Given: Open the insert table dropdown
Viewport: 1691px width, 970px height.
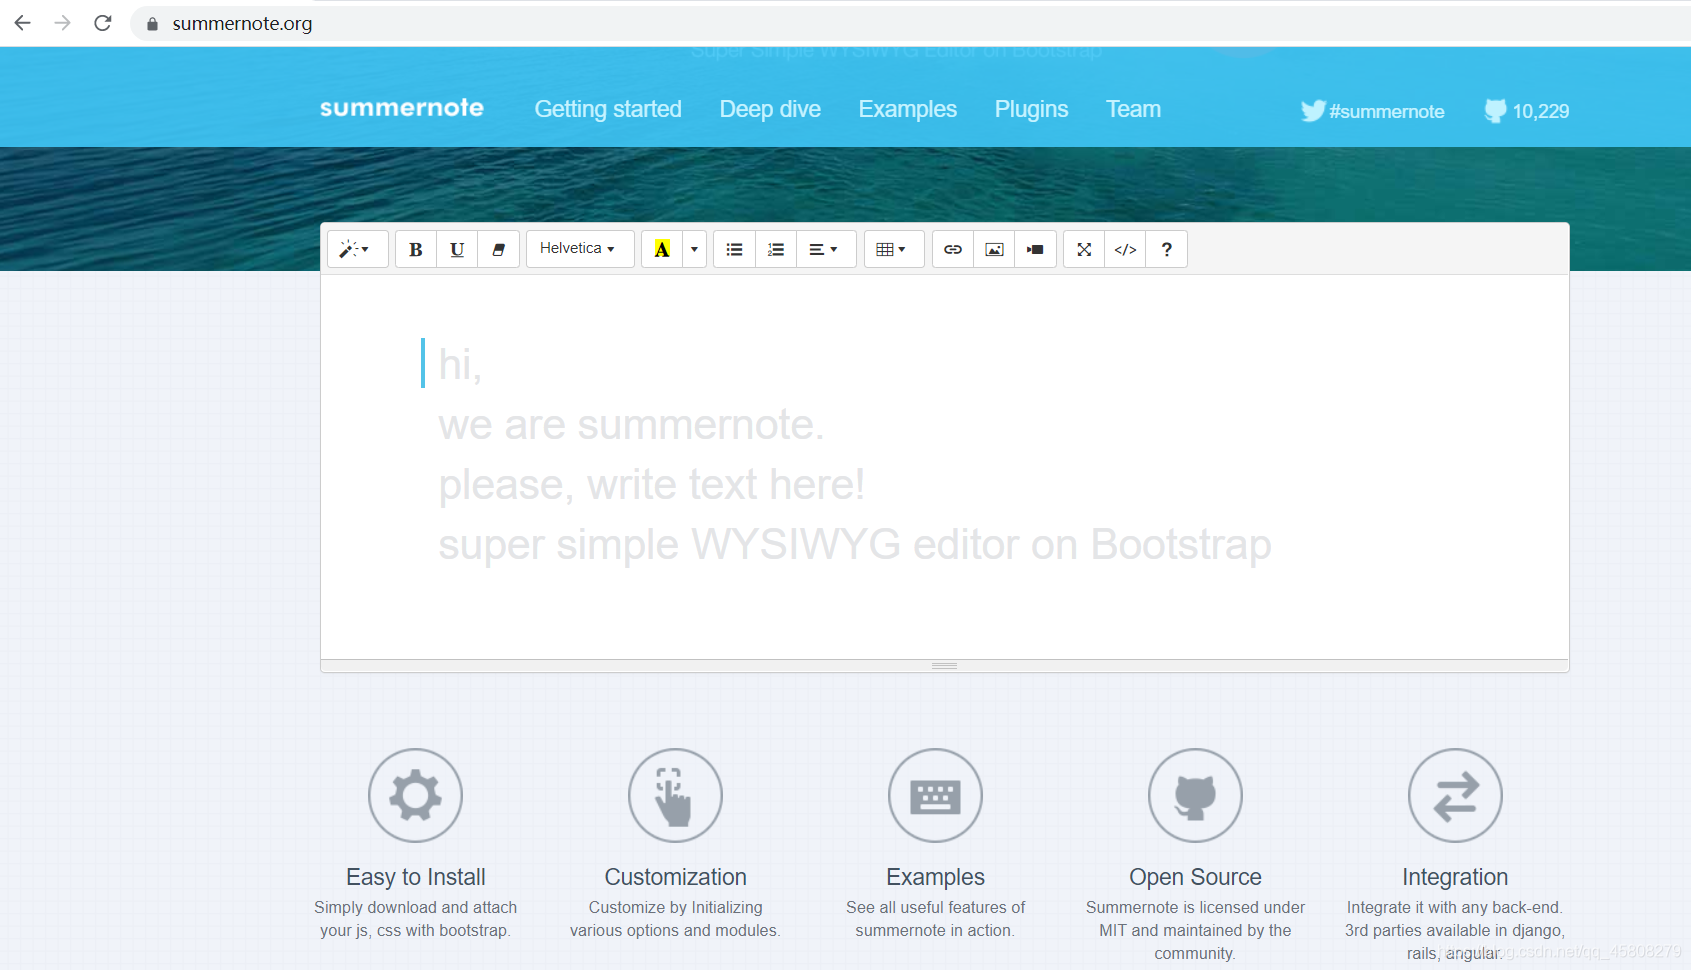Looking at the screenshot, I should (893, 250).
